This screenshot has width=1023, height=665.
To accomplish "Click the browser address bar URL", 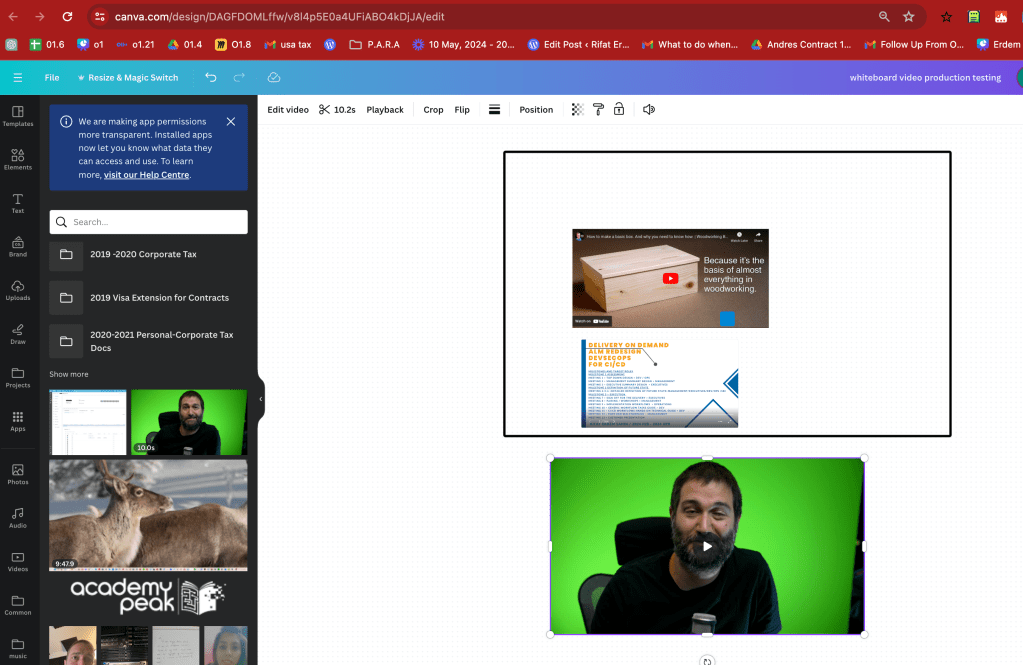I will pos(279,16).
